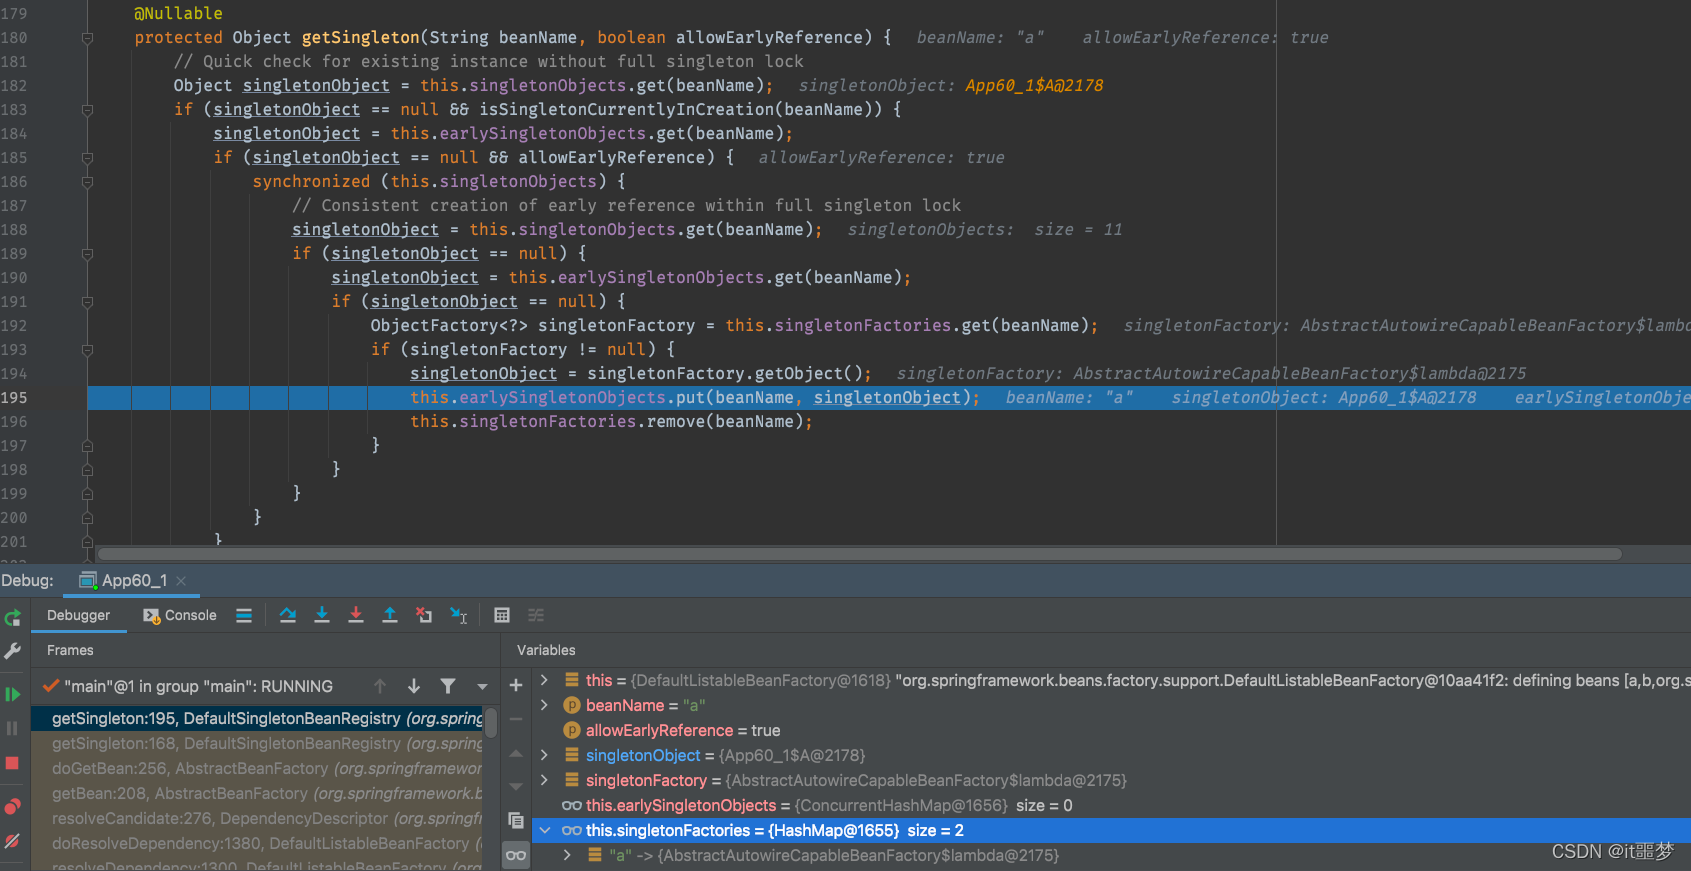
Task: Switch to the Debugger tab
Action: [x=79, y=615]
